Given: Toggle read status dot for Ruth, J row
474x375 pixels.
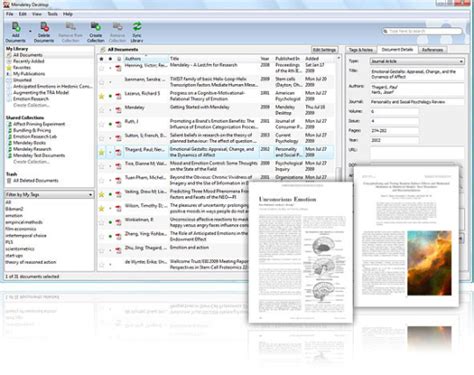Looking at the screenshot, I should [110, 124].
